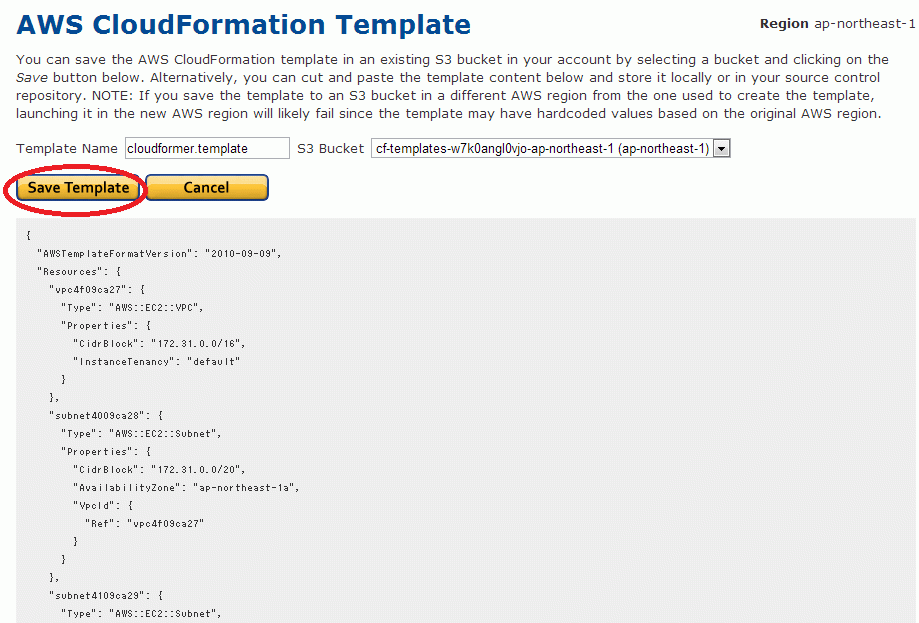Screen dimensions: 919x623
Task: Click the vpc4f09ca27 resource definition line
Action: [x=97, y=290]
